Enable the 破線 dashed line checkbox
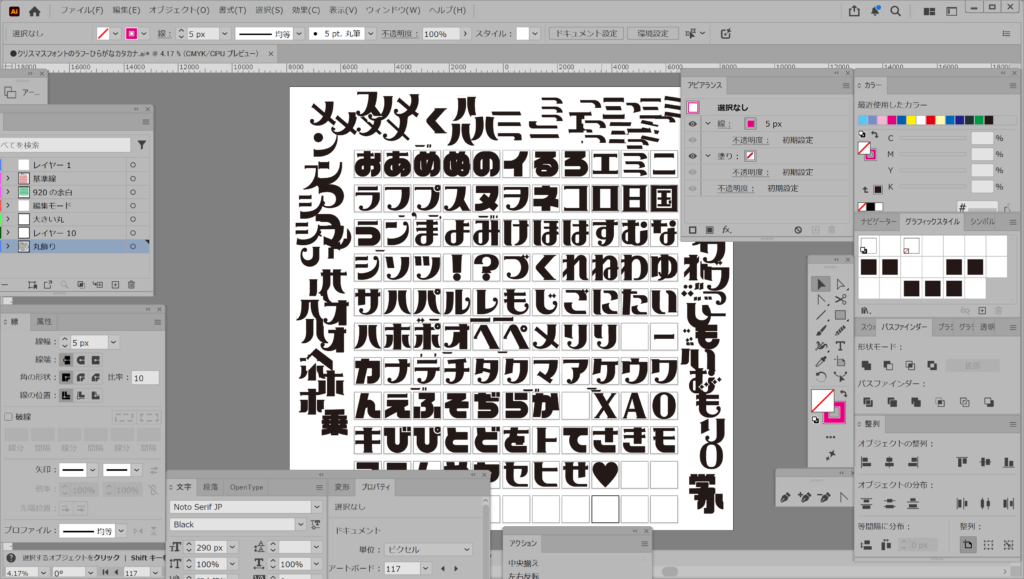 click(9, 416)
